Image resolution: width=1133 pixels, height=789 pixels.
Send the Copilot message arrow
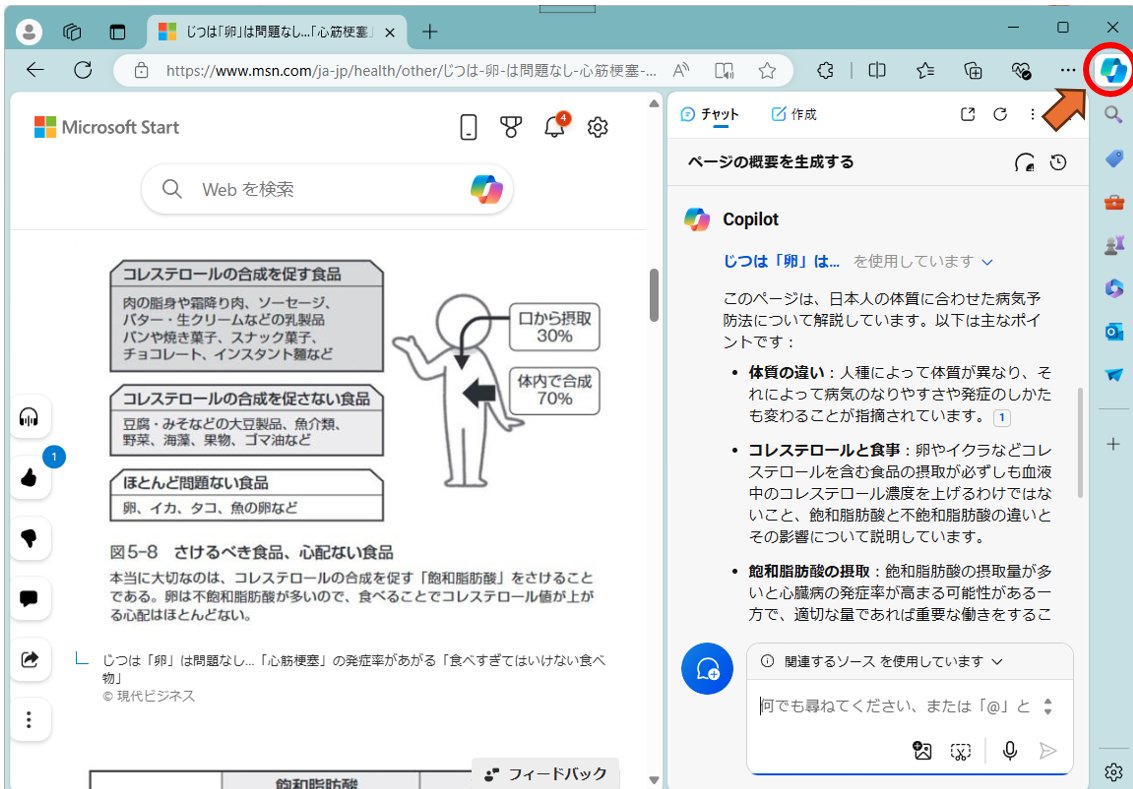pyautogui.click(x=1048, y=751)
